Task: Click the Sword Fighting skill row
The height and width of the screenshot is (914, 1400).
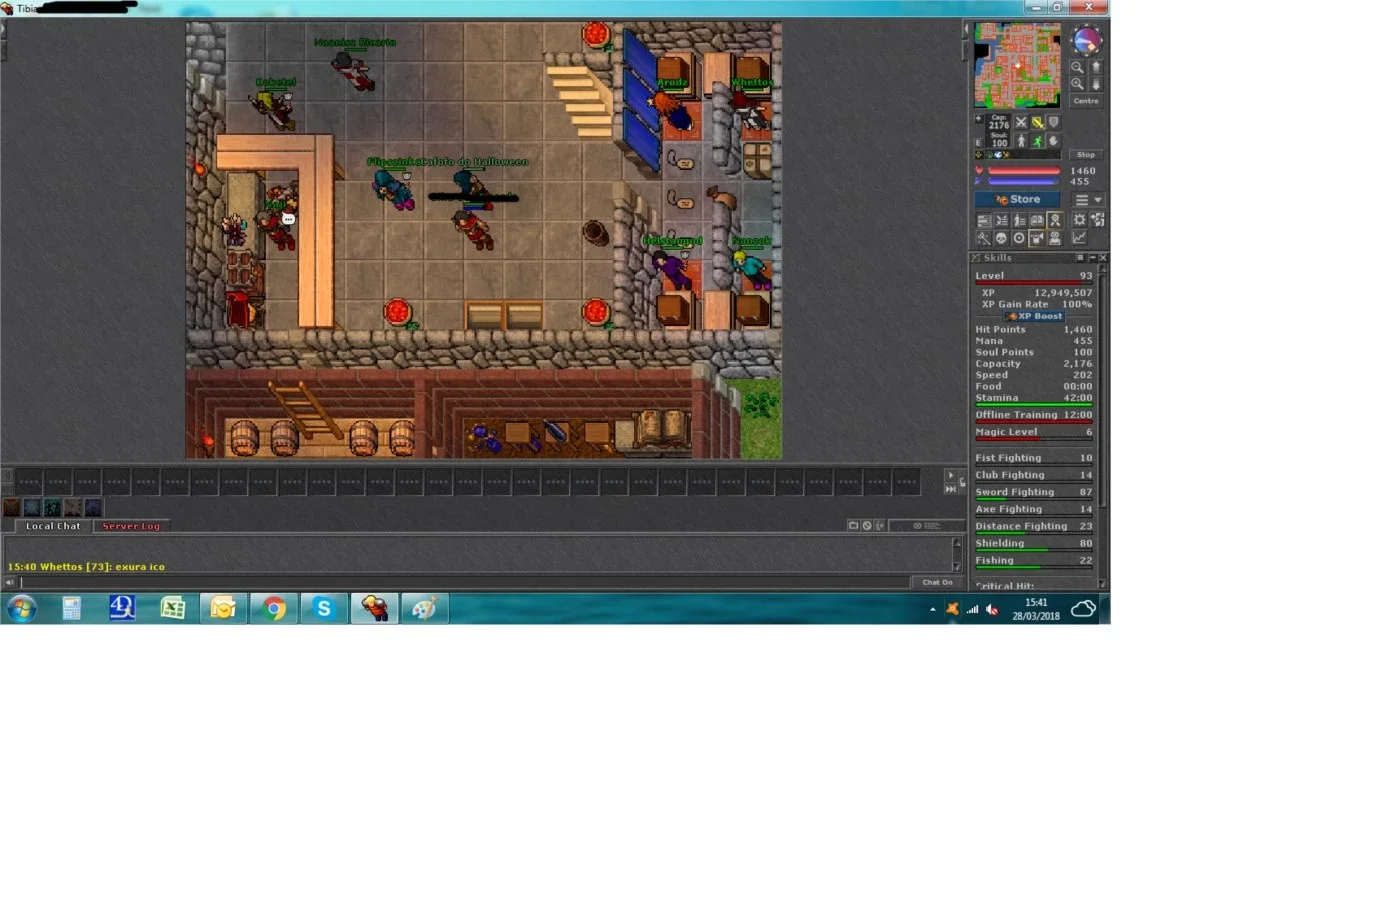Action: 1034,492
